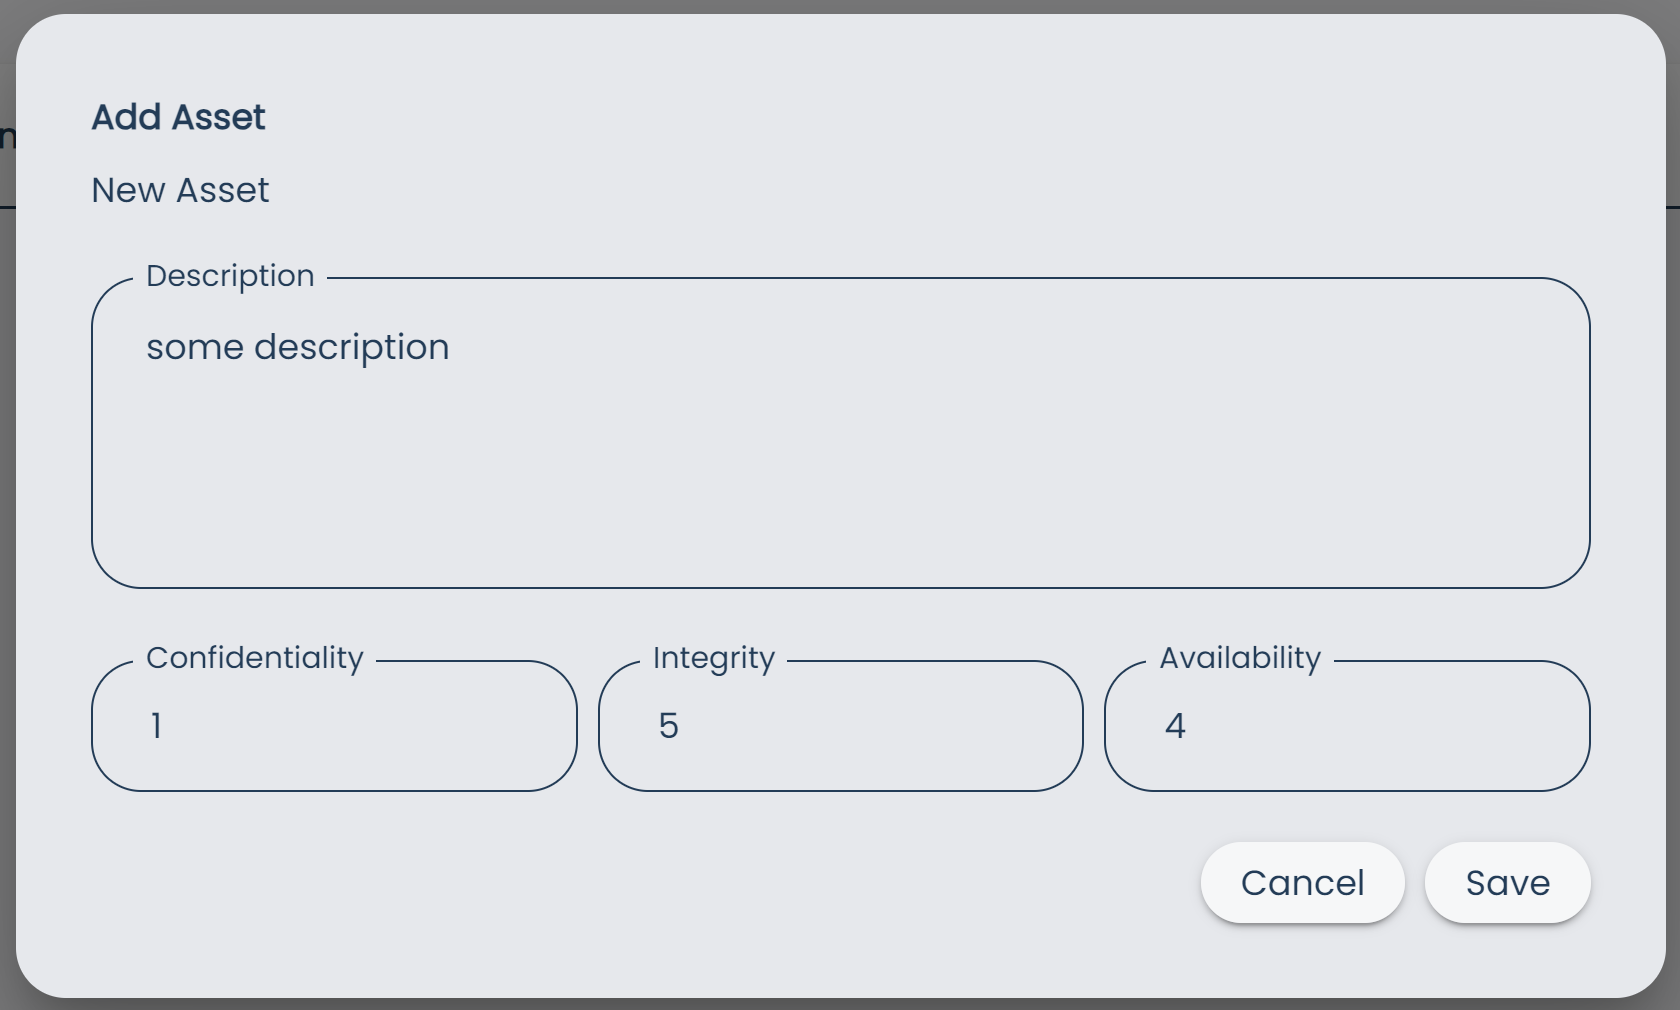
Task: Confirm the new asset with Save
Action: point(1507,883)
